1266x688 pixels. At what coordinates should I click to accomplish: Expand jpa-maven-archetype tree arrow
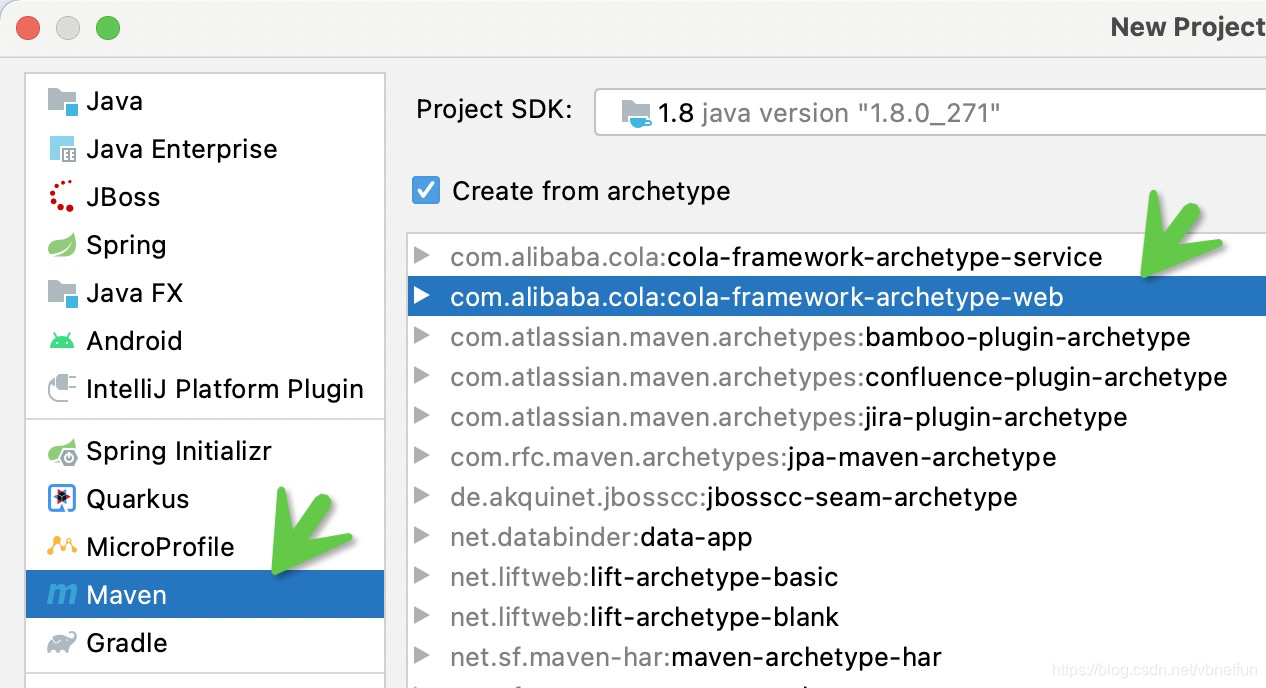coord(422,457)
